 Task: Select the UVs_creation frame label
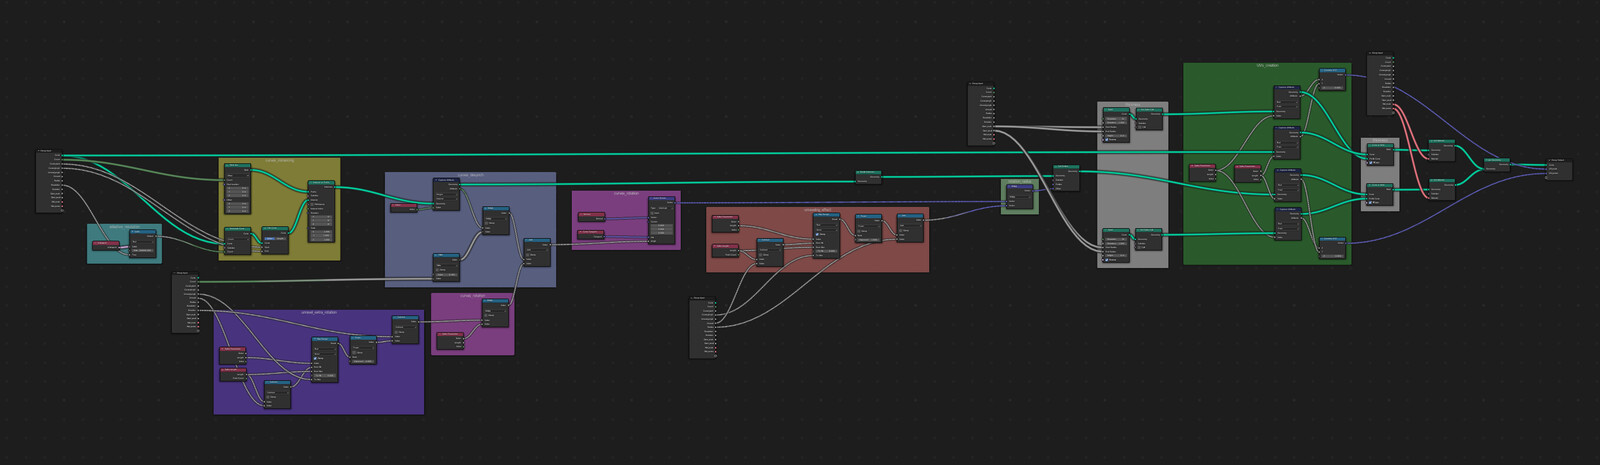pyautogui.click(x=1267, y=66)
